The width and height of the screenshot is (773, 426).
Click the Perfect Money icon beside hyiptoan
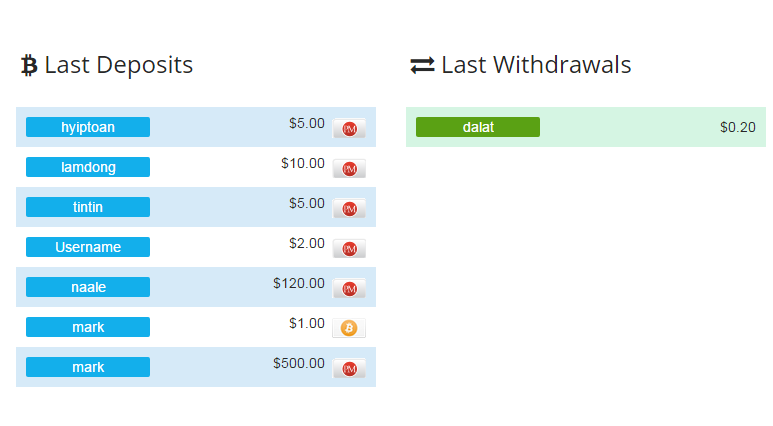pos(349,129)
